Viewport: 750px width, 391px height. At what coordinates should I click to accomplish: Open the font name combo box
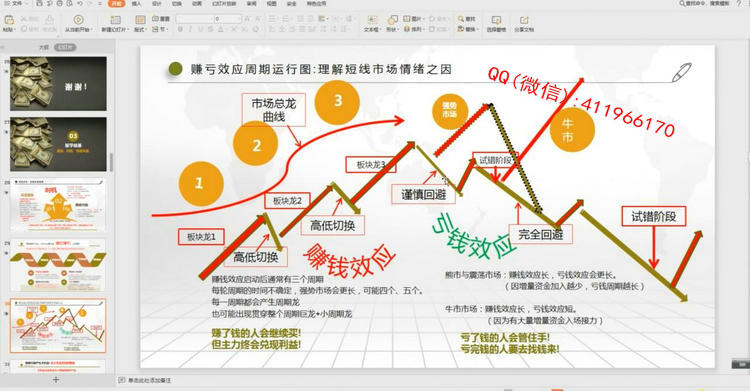[194, 19]
